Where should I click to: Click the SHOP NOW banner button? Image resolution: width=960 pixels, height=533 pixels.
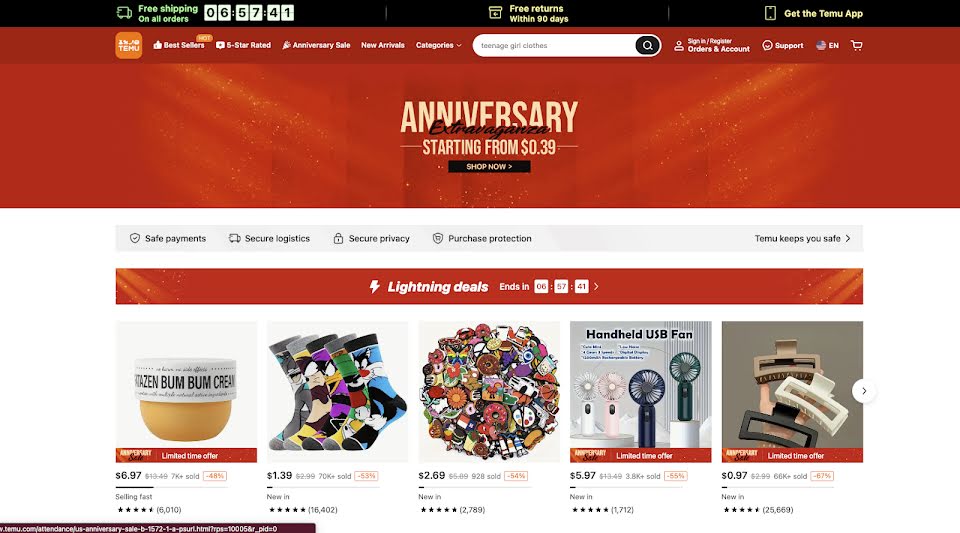489,166
